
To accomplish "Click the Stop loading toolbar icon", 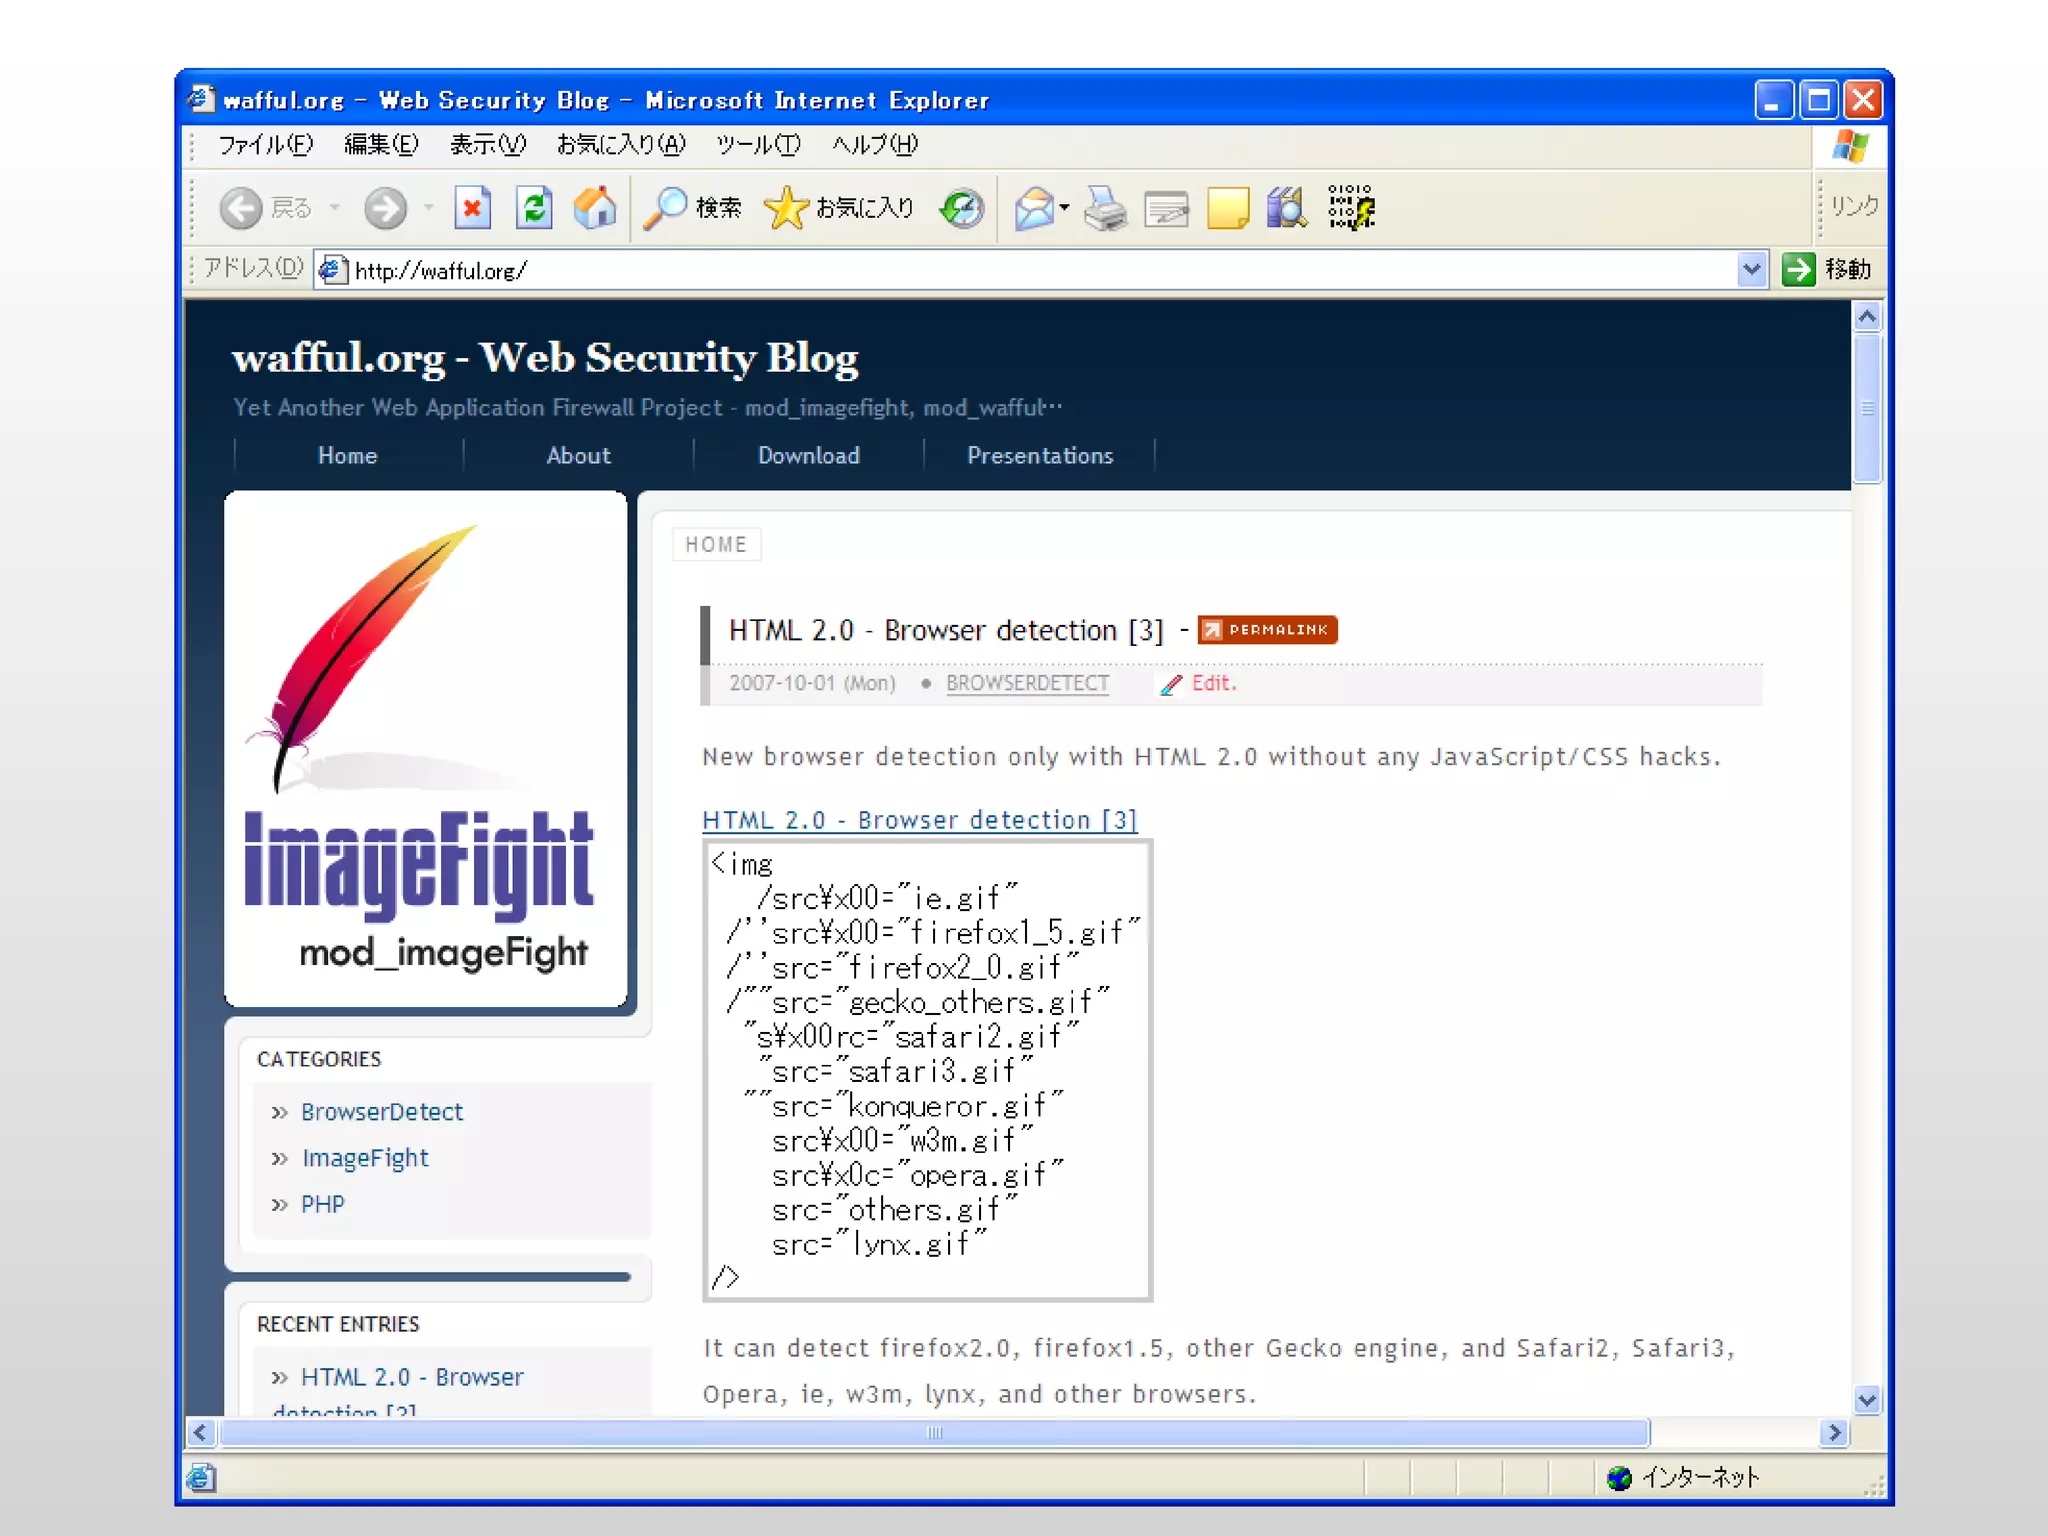I will click(x=472, y=208).
